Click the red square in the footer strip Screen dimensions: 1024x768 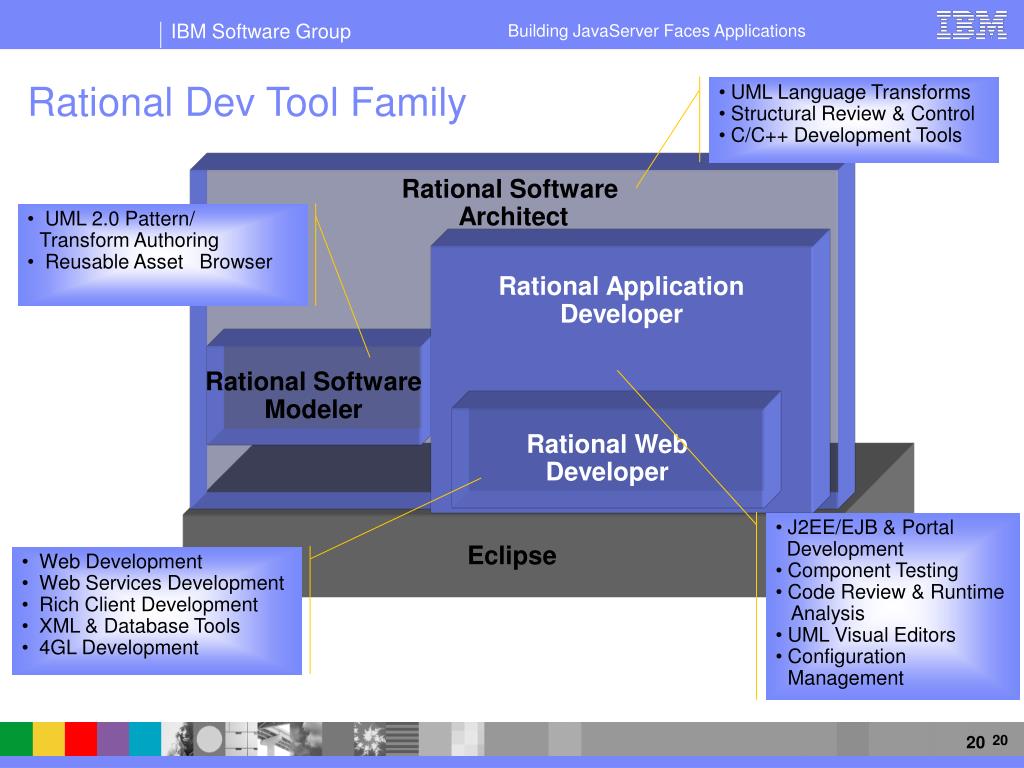coord(81,739)
